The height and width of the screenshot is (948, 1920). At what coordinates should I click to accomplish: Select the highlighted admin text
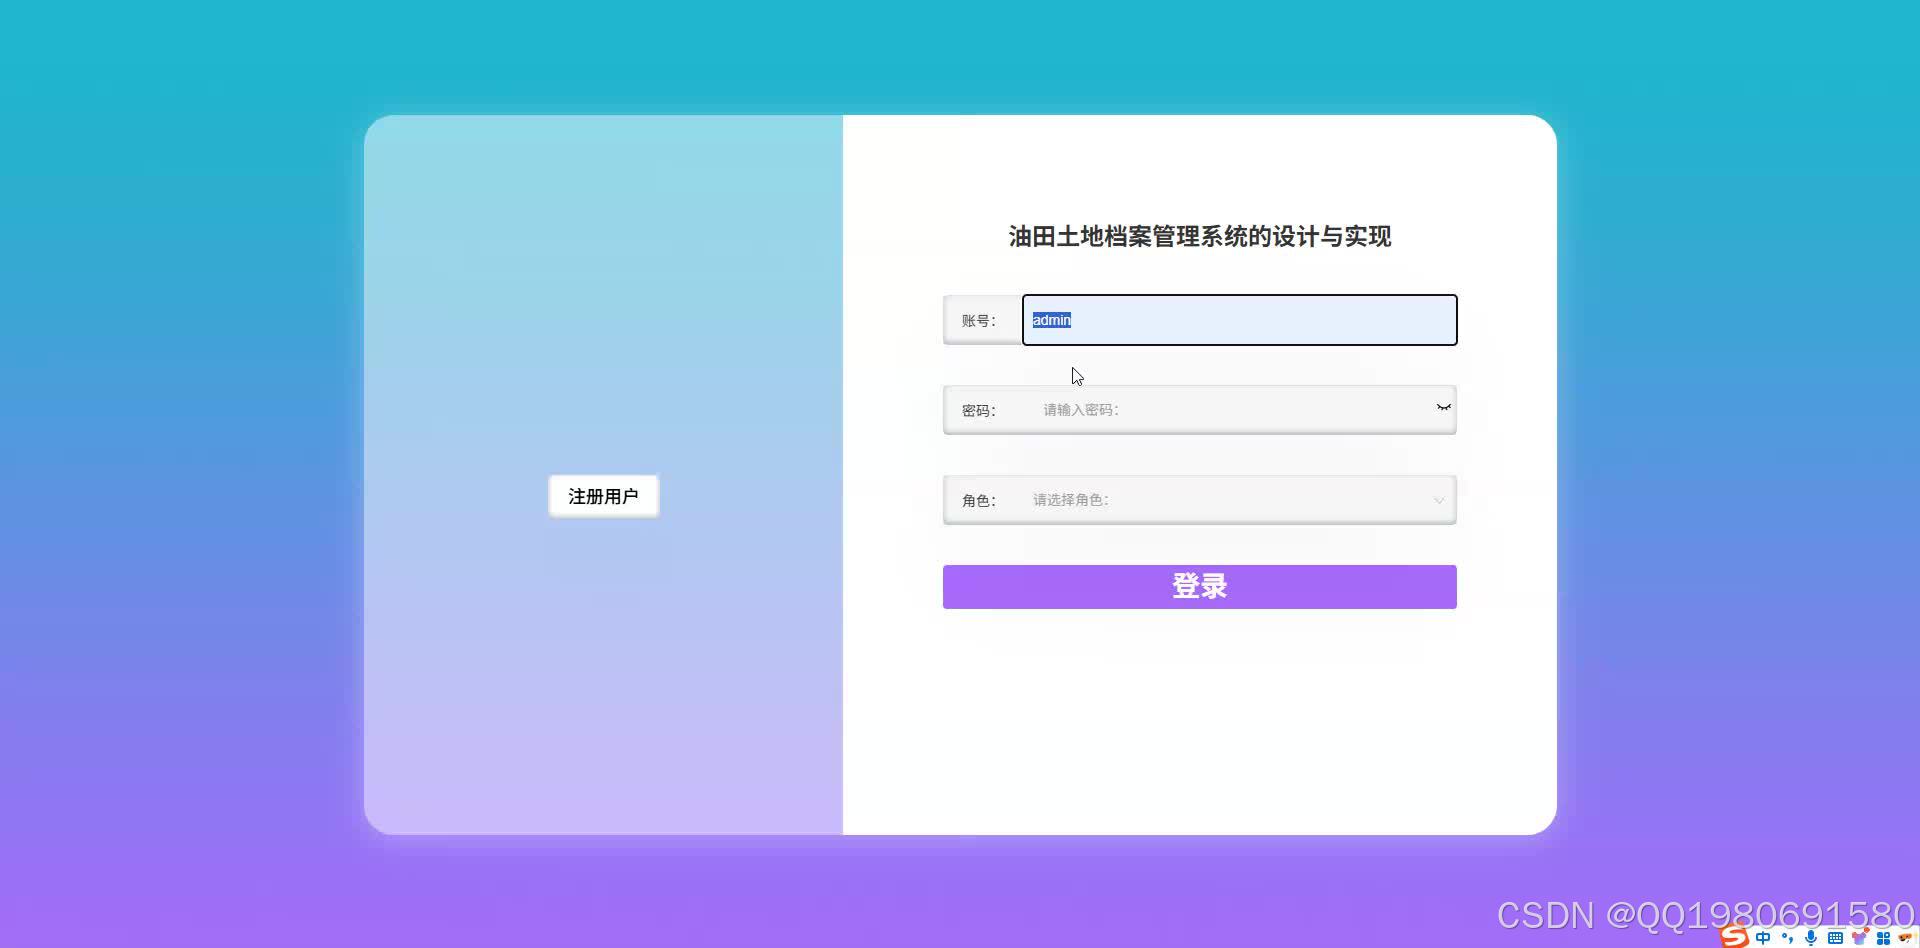pyautogui.click(x=1051, y=320)
